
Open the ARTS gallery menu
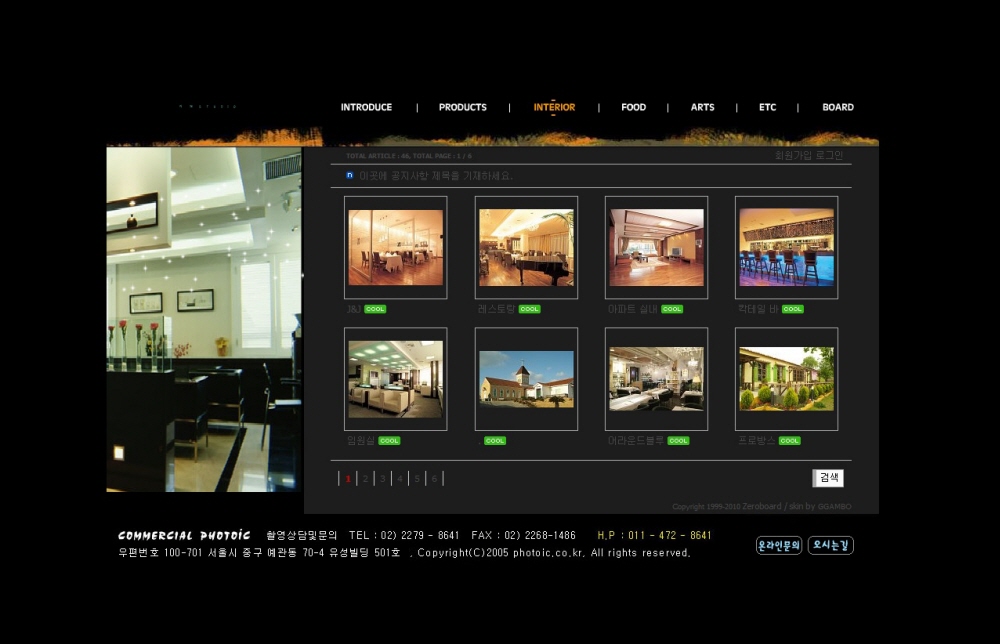(702, 107)
